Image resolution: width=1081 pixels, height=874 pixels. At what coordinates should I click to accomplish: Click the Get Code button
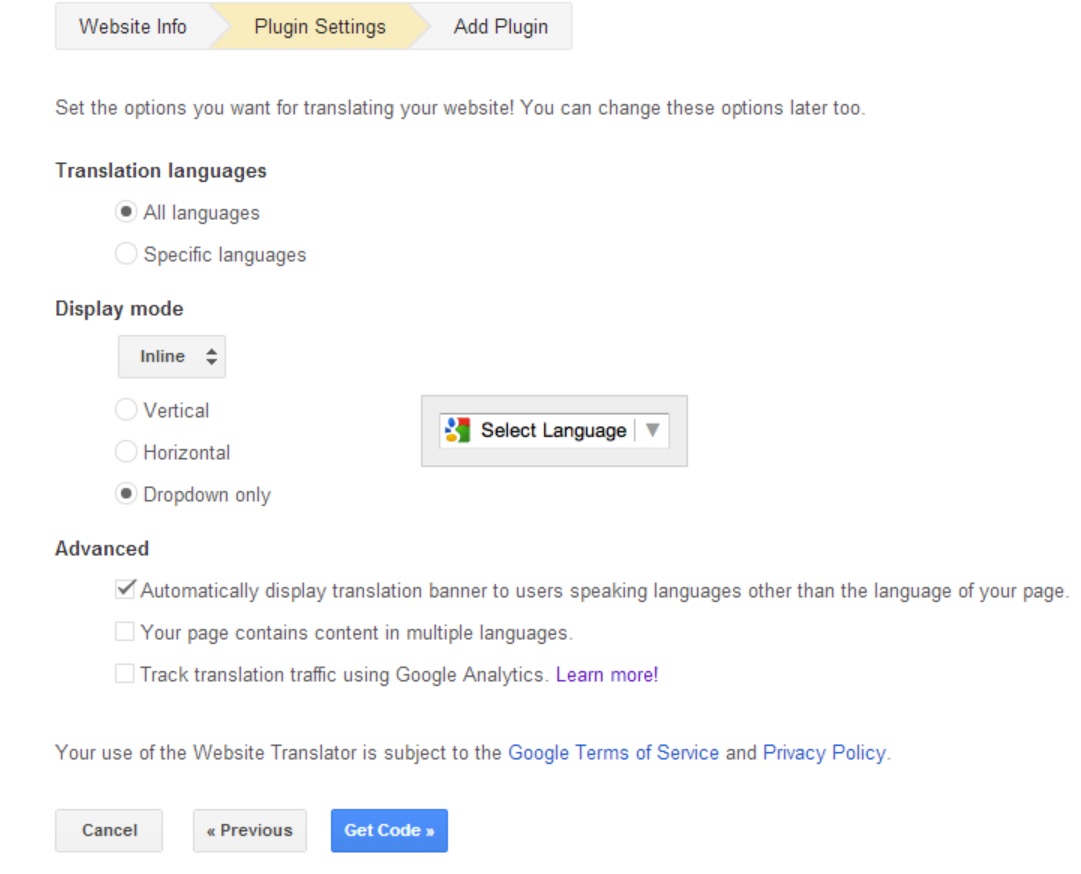(x=389, y=830)
